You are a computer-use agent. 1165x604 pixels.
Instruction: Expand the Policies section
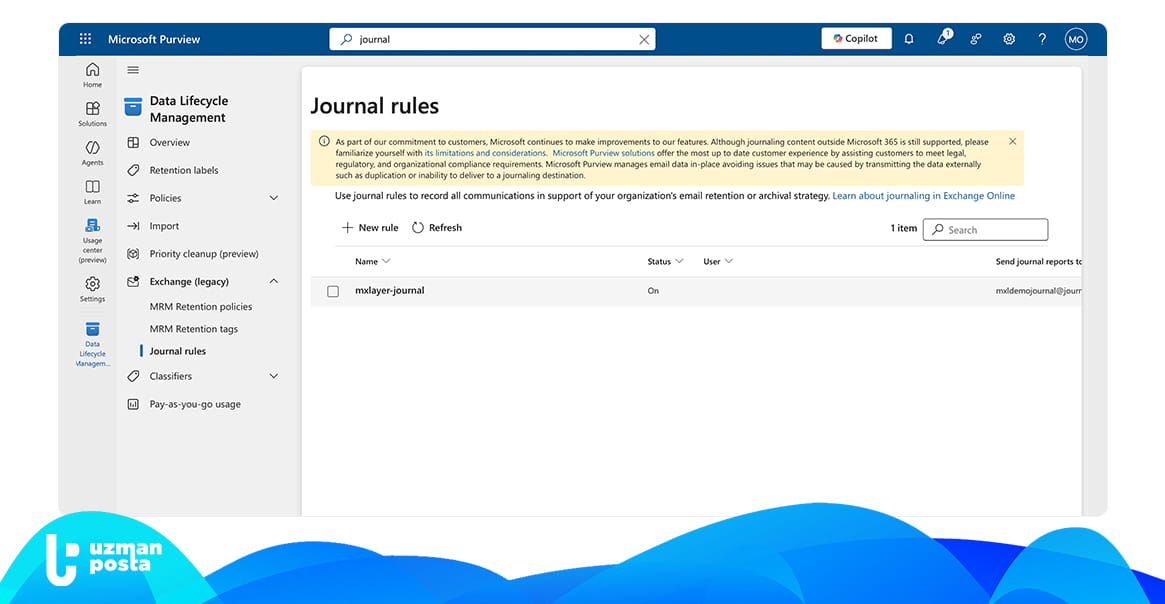(274, 198)
